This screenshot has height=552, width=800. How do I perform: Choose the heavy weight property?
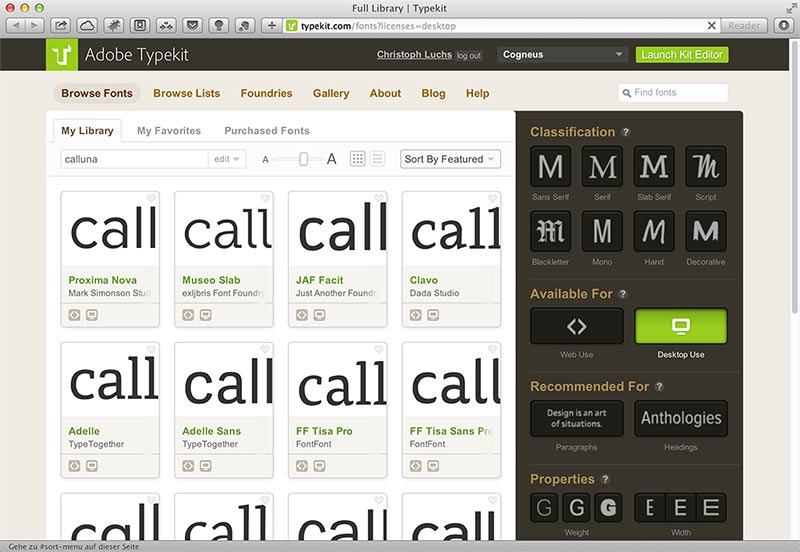[608, 508]
